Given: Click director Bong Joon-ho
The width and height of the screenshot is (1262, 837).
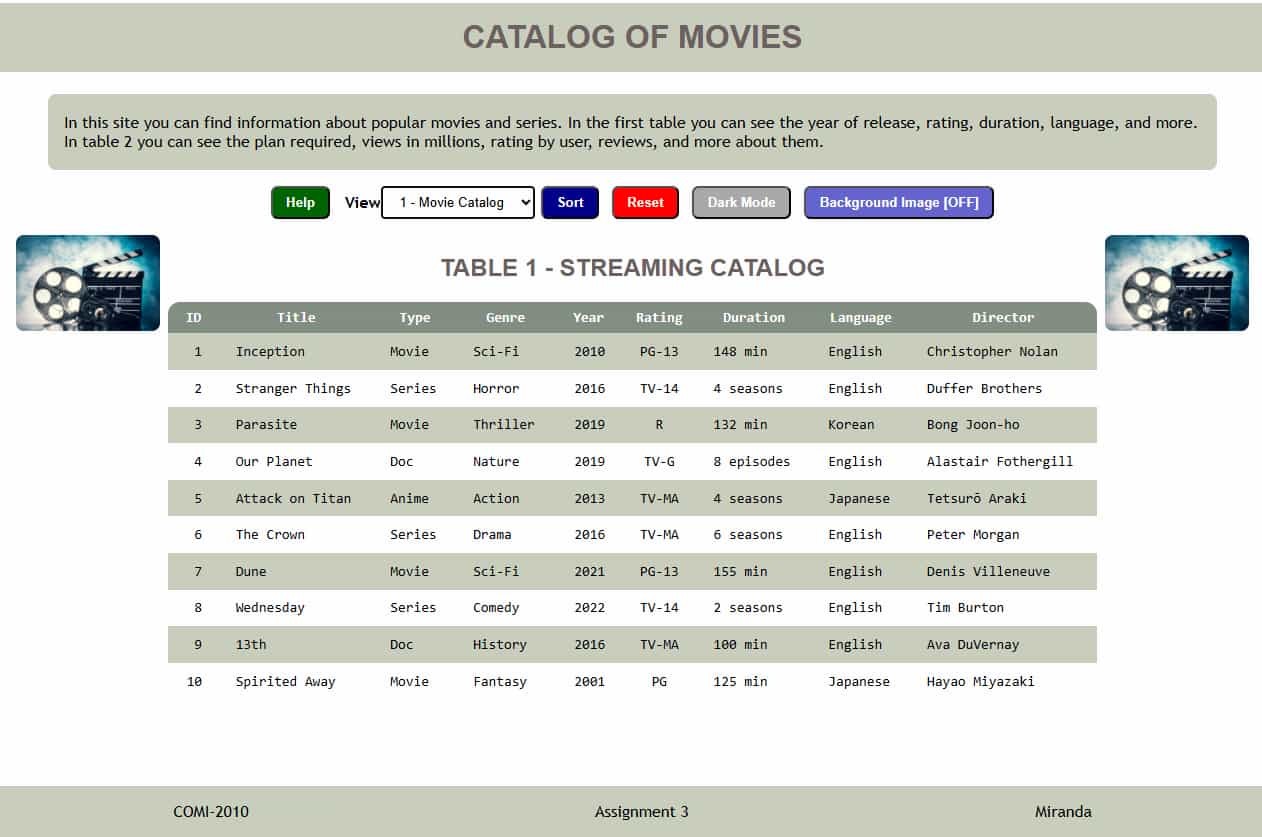Looking at the screenshot, I should tap(973, 424).
